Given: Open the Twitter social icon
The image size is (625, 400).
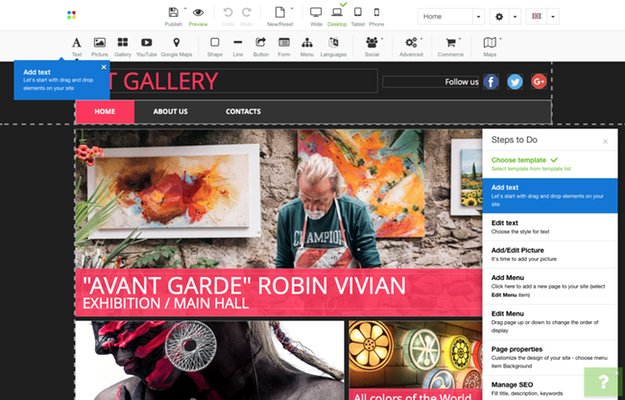Looking at the screenshot, I should click(515, 82).
